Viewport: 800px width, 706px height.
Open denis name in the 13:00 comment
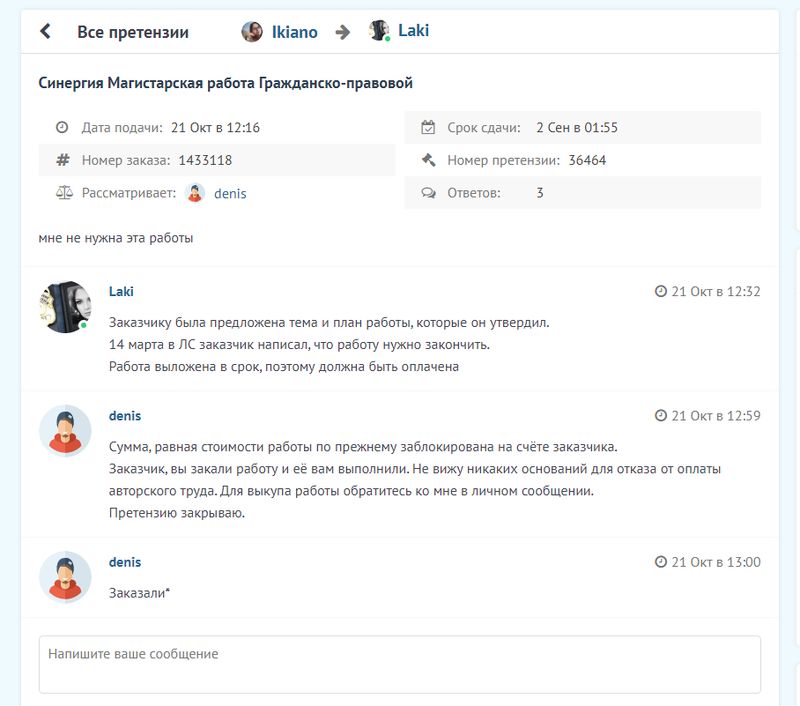[125, 563]
